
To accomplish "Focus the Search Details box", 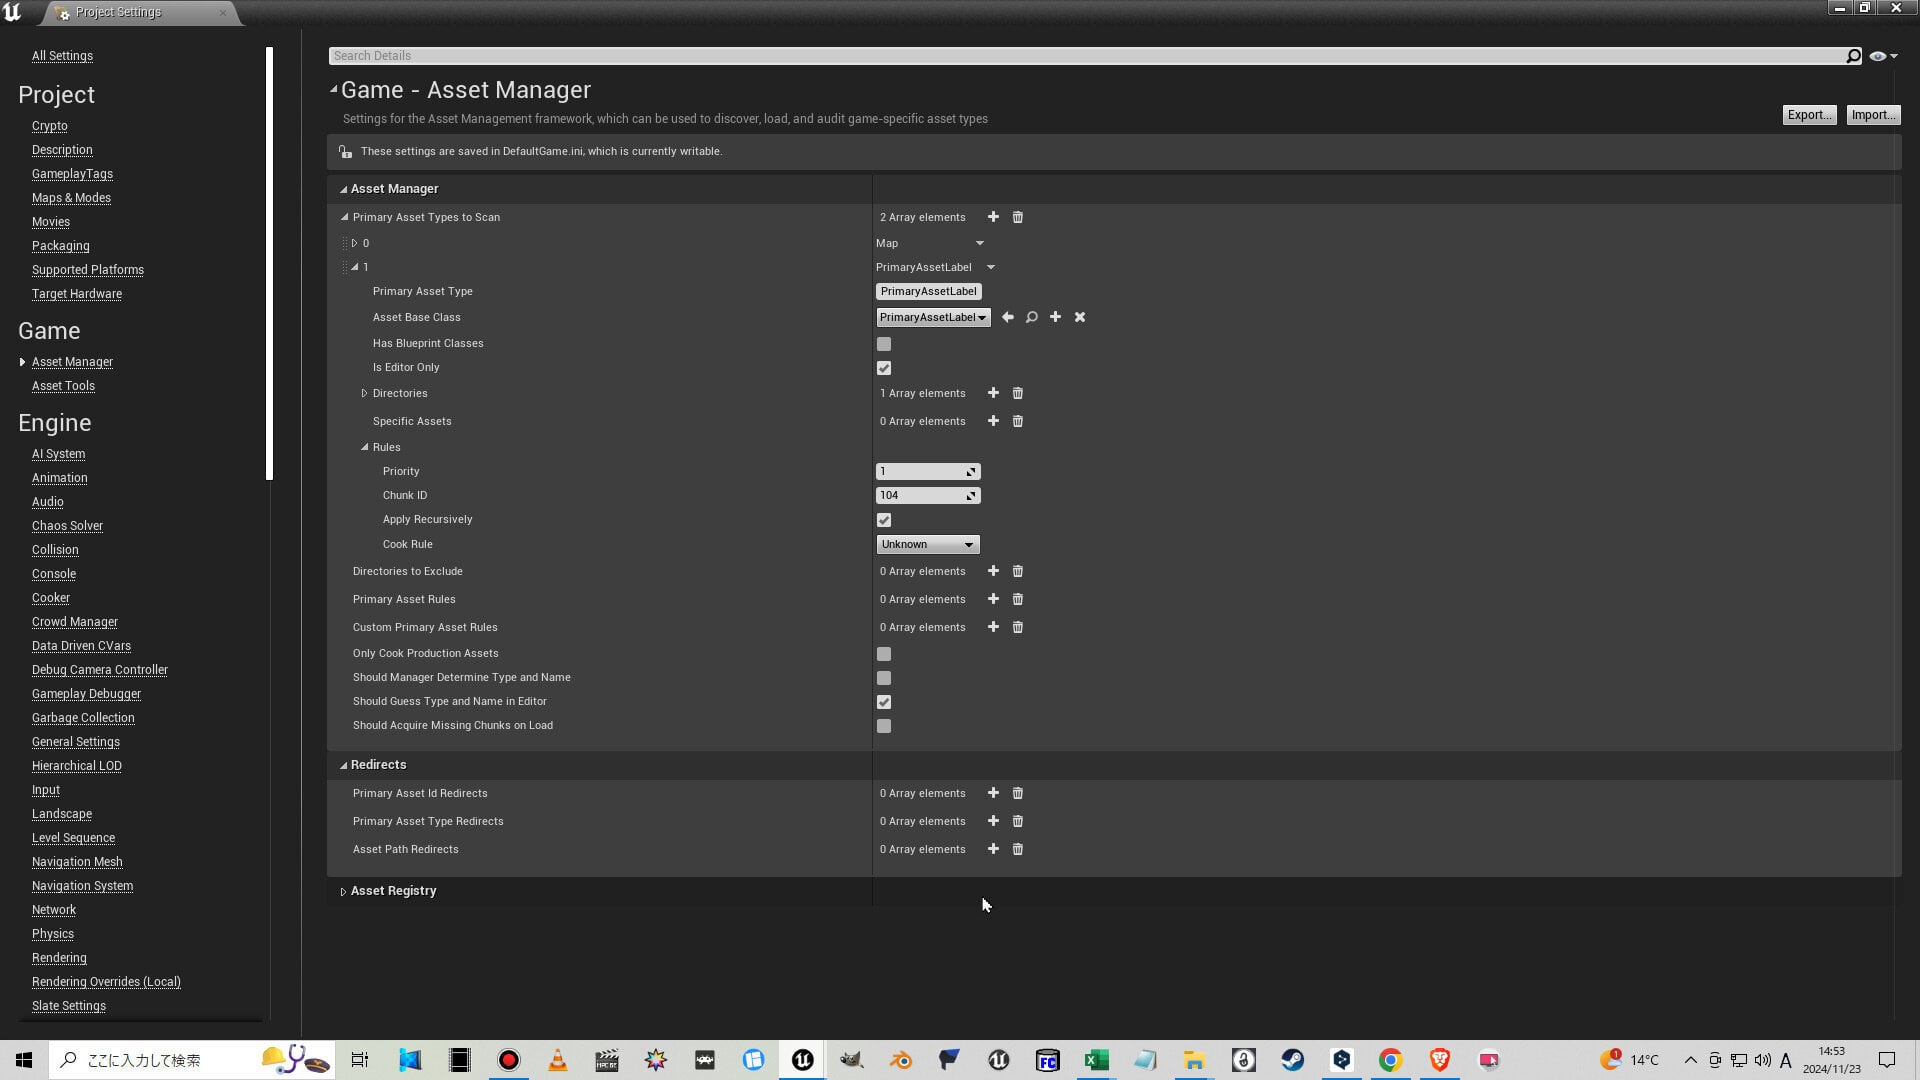I will click(1087, 56).
